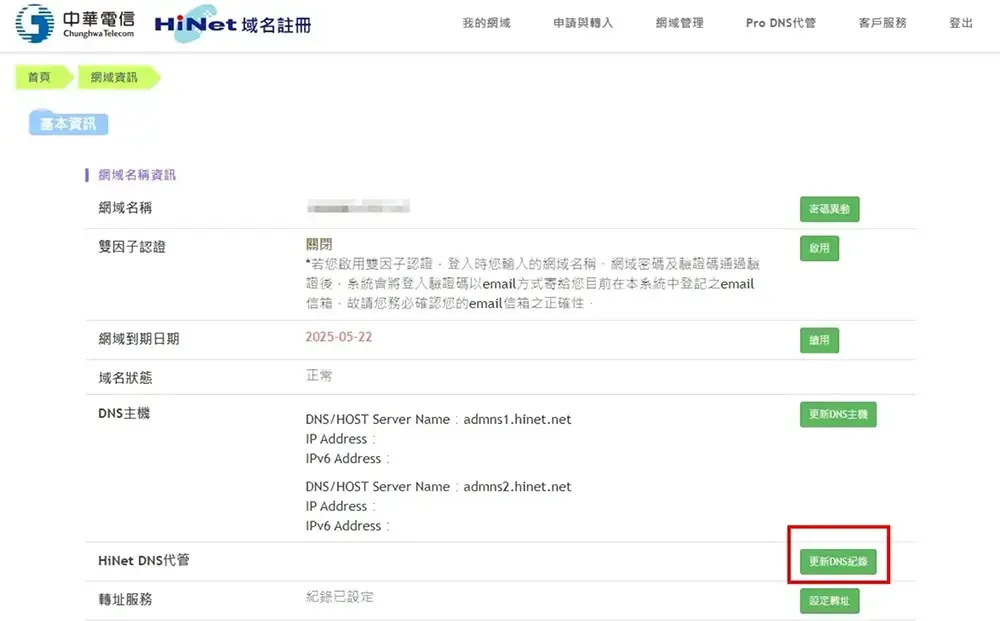Click 啟用 for 雙因子認證
This screenshot has width=1000, height=621.
(x=820, y=248)
